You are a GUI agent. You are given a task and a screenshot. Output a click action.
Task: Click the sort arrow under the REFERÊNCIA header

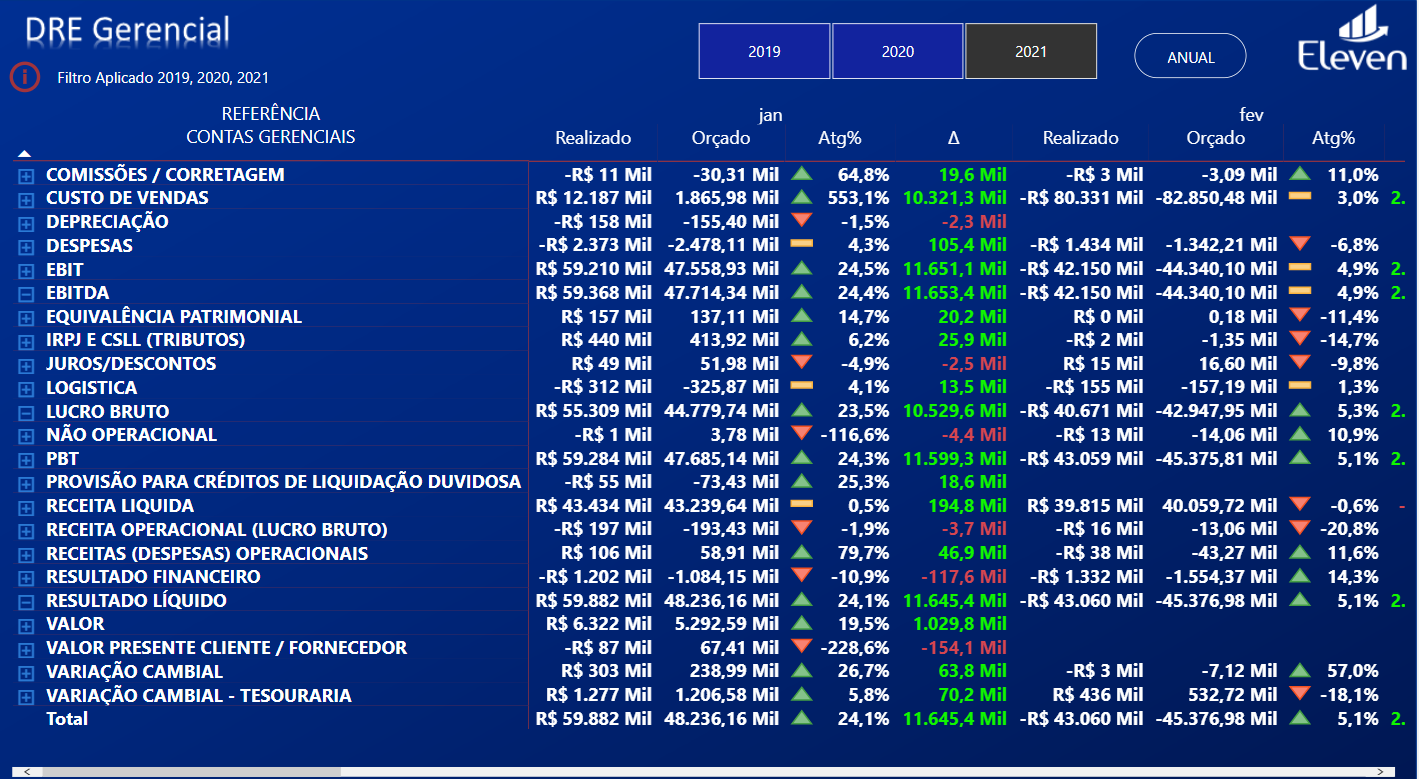pyautogui.click(x=25, y=153)
